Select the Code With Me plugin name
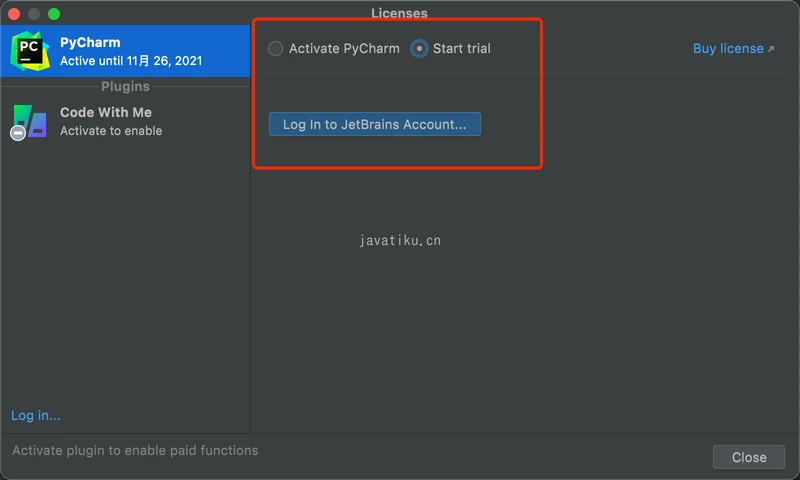Screen dimensions: 800x480 coord(106,113)
